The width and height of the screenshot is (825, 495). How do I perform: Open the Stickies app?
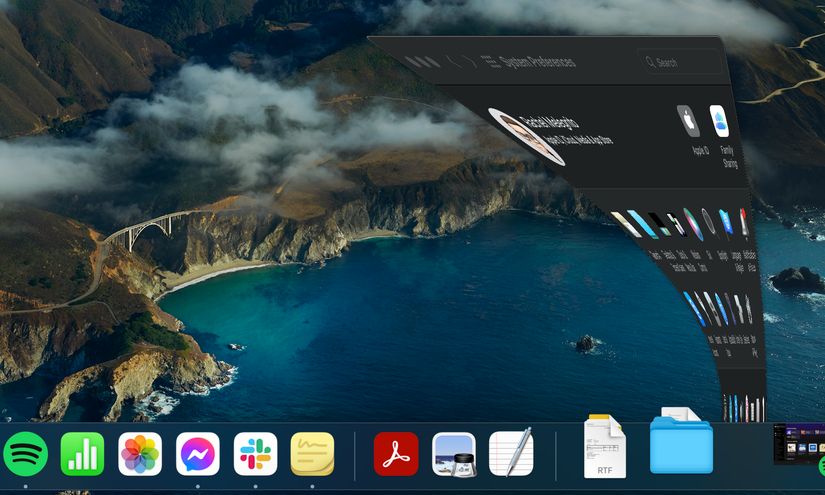coord(313,454)
